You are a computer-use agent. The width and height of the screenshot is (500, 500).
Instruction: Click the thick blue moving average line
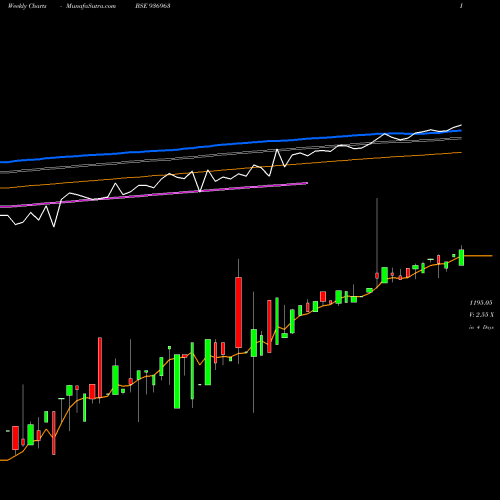click(x=231, y=144)
